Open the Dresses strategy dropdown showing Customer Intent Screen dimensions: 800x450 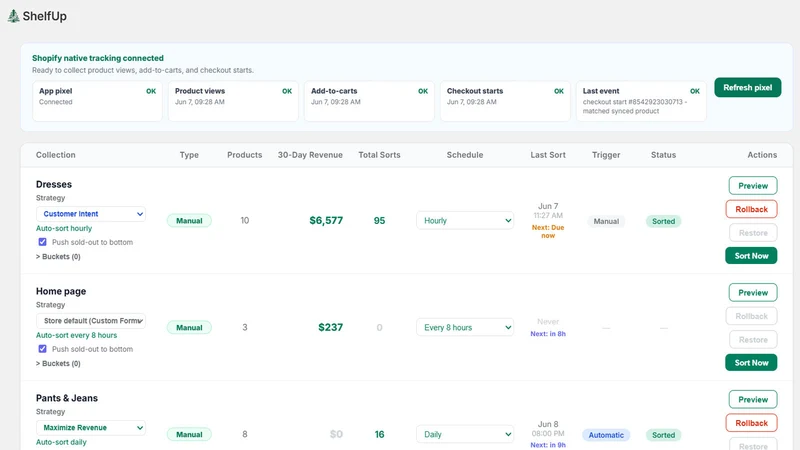coord(91,214)
